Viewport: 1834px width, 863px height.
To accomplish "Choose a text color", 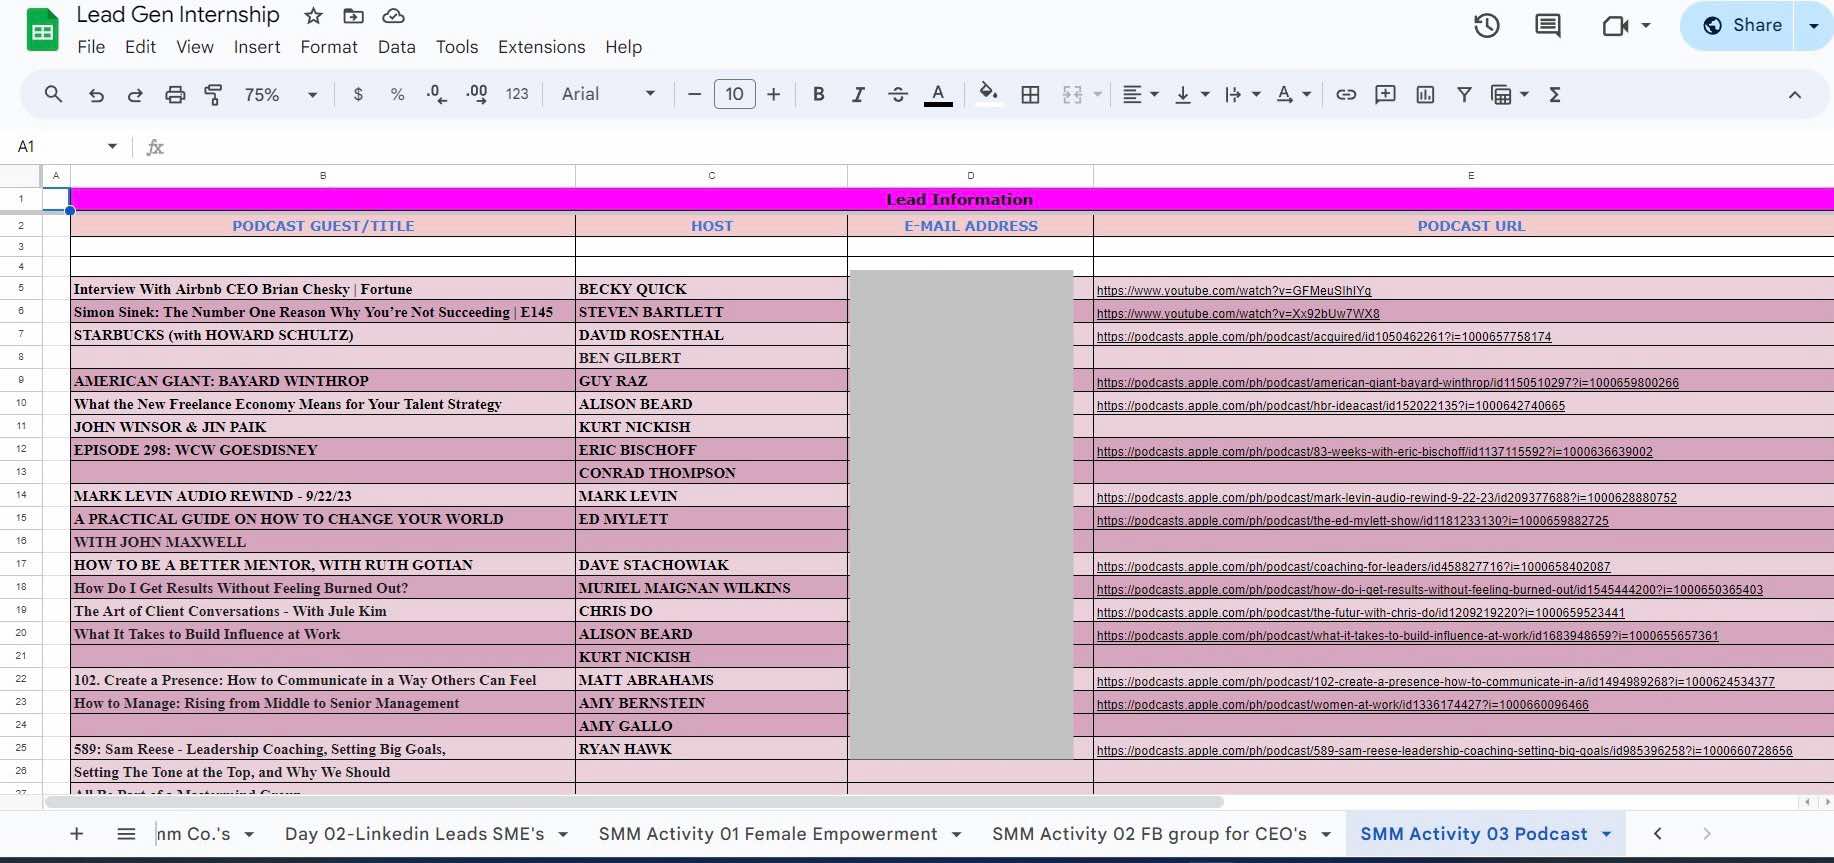I will [x=938, y=95].
